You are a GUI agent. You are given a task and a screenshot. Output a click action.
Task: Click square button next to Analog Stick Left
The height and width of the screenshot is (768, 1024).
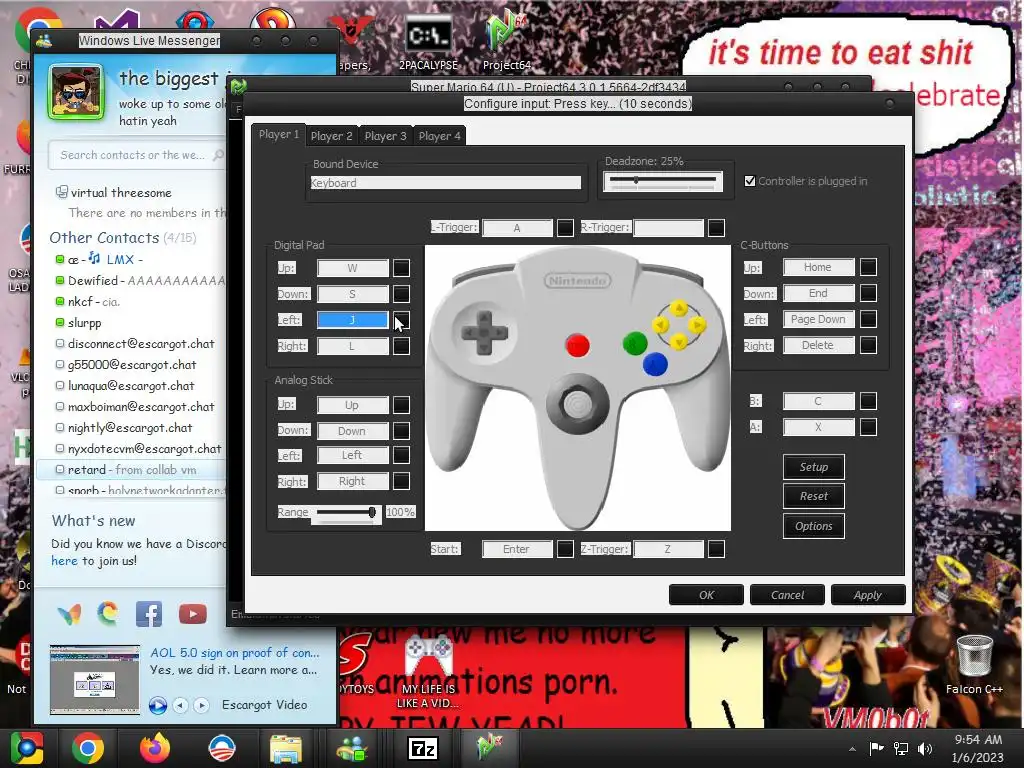coord(402,455)
